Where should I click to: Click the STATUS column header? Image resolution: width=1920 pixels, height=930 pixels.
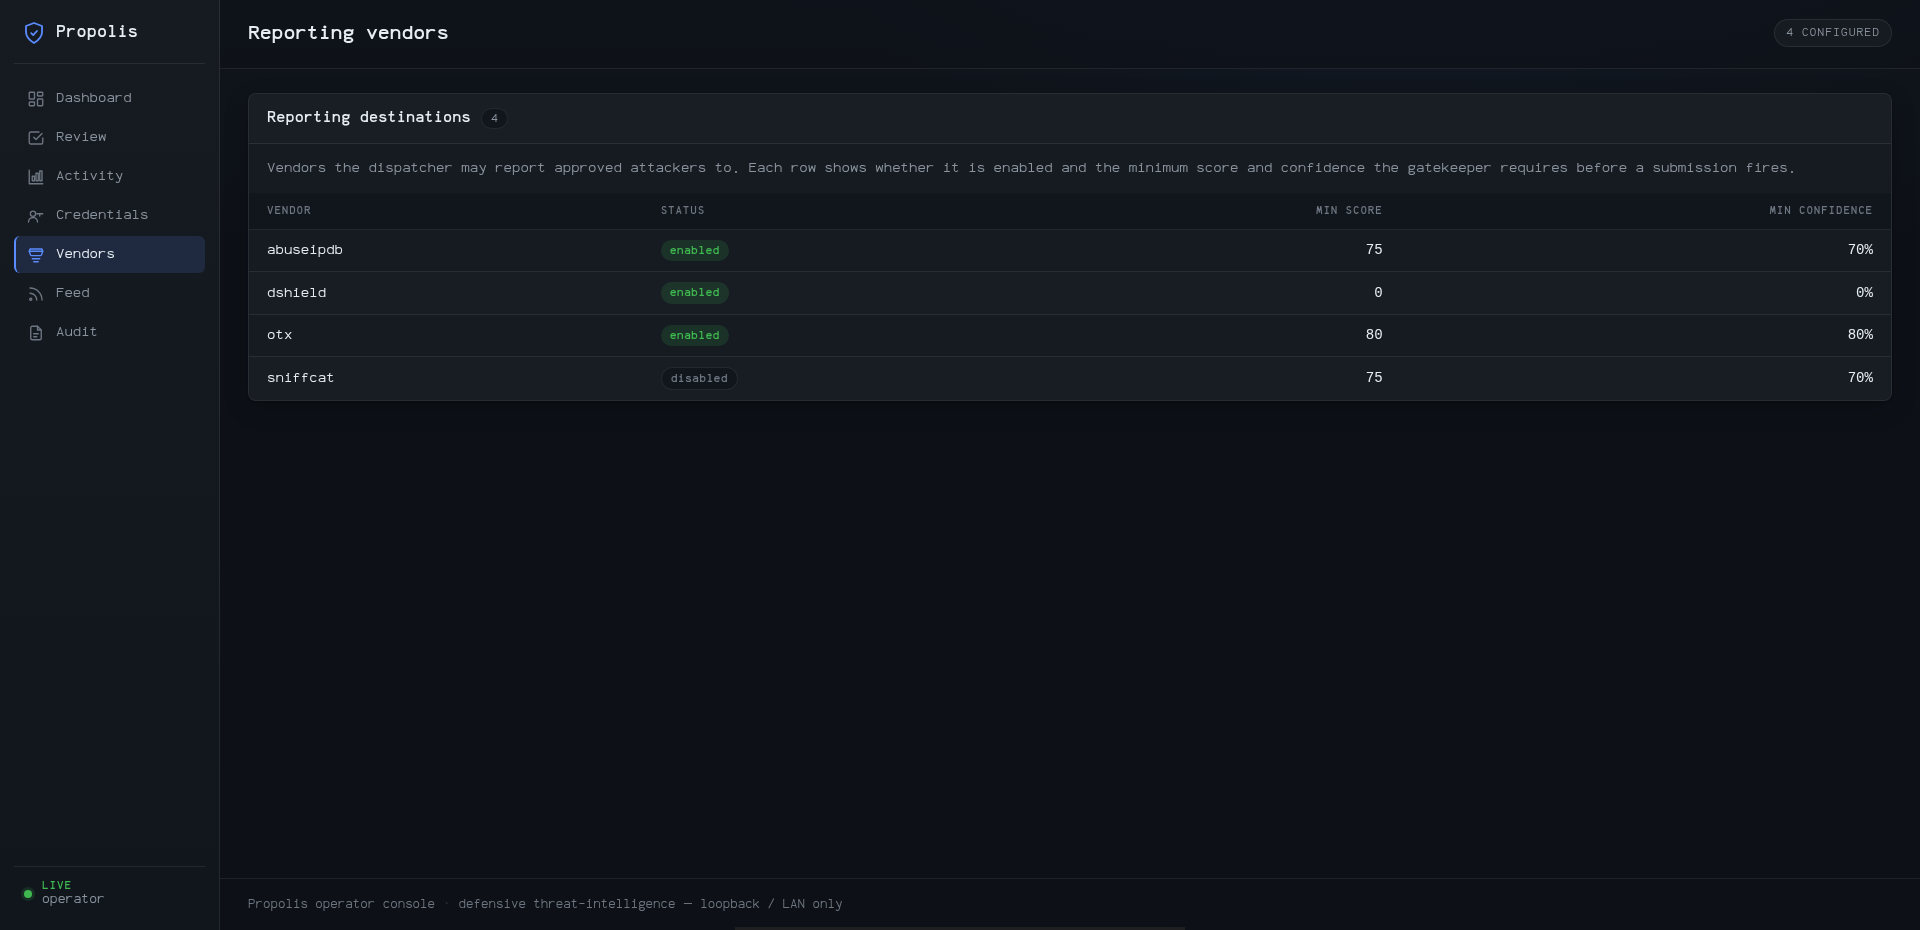point(683,211)
